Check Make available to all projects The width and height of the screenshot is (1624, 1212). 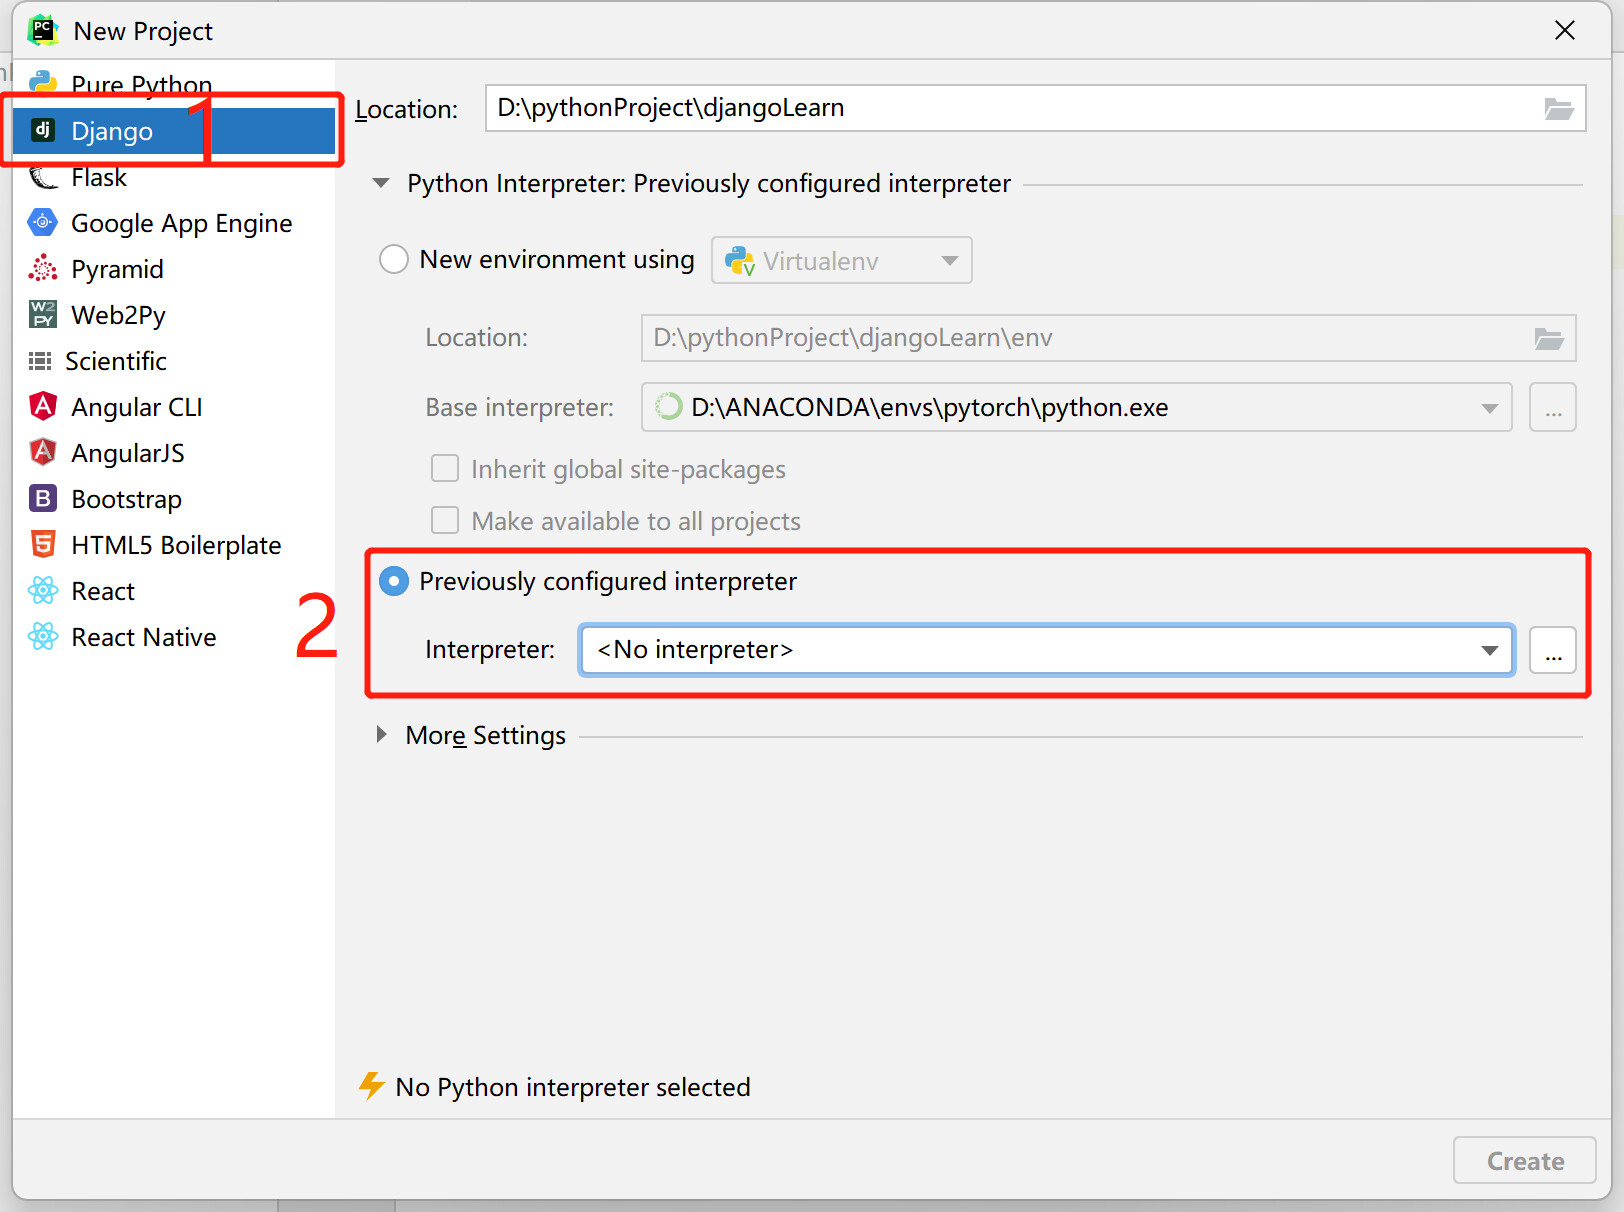pyautogui.click(x=444, y=520)
